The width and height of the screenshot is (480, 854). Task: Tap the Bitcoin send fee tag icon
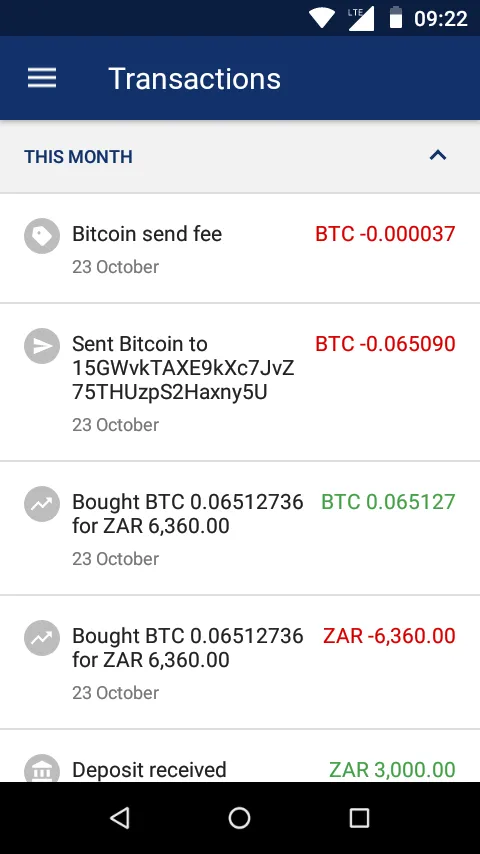point(42,236)
